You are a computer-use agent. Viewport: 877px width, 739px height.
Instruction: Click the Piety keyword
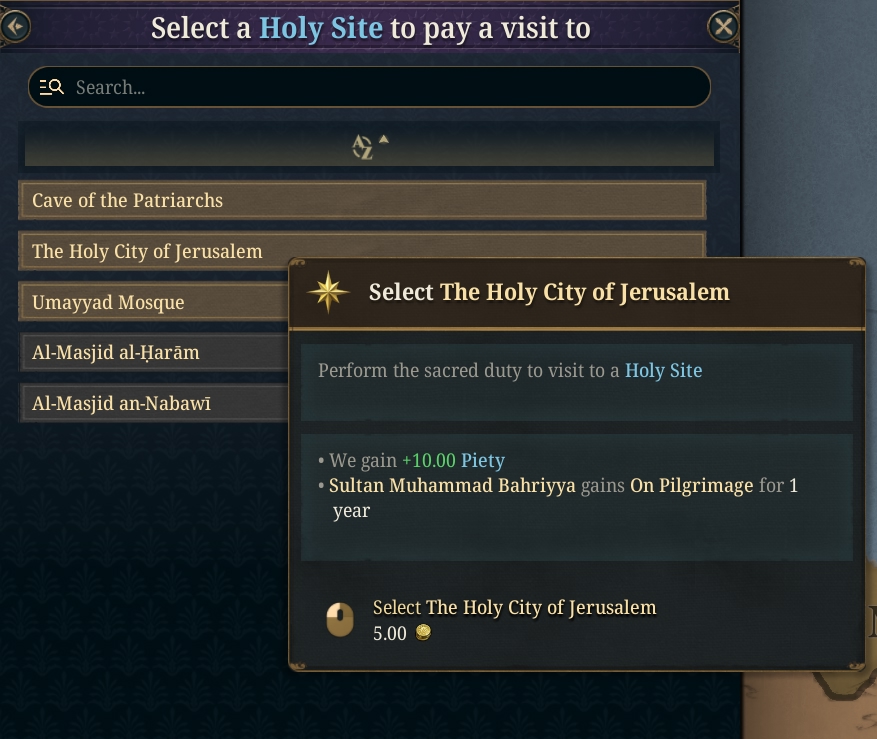tap(483, 460)
